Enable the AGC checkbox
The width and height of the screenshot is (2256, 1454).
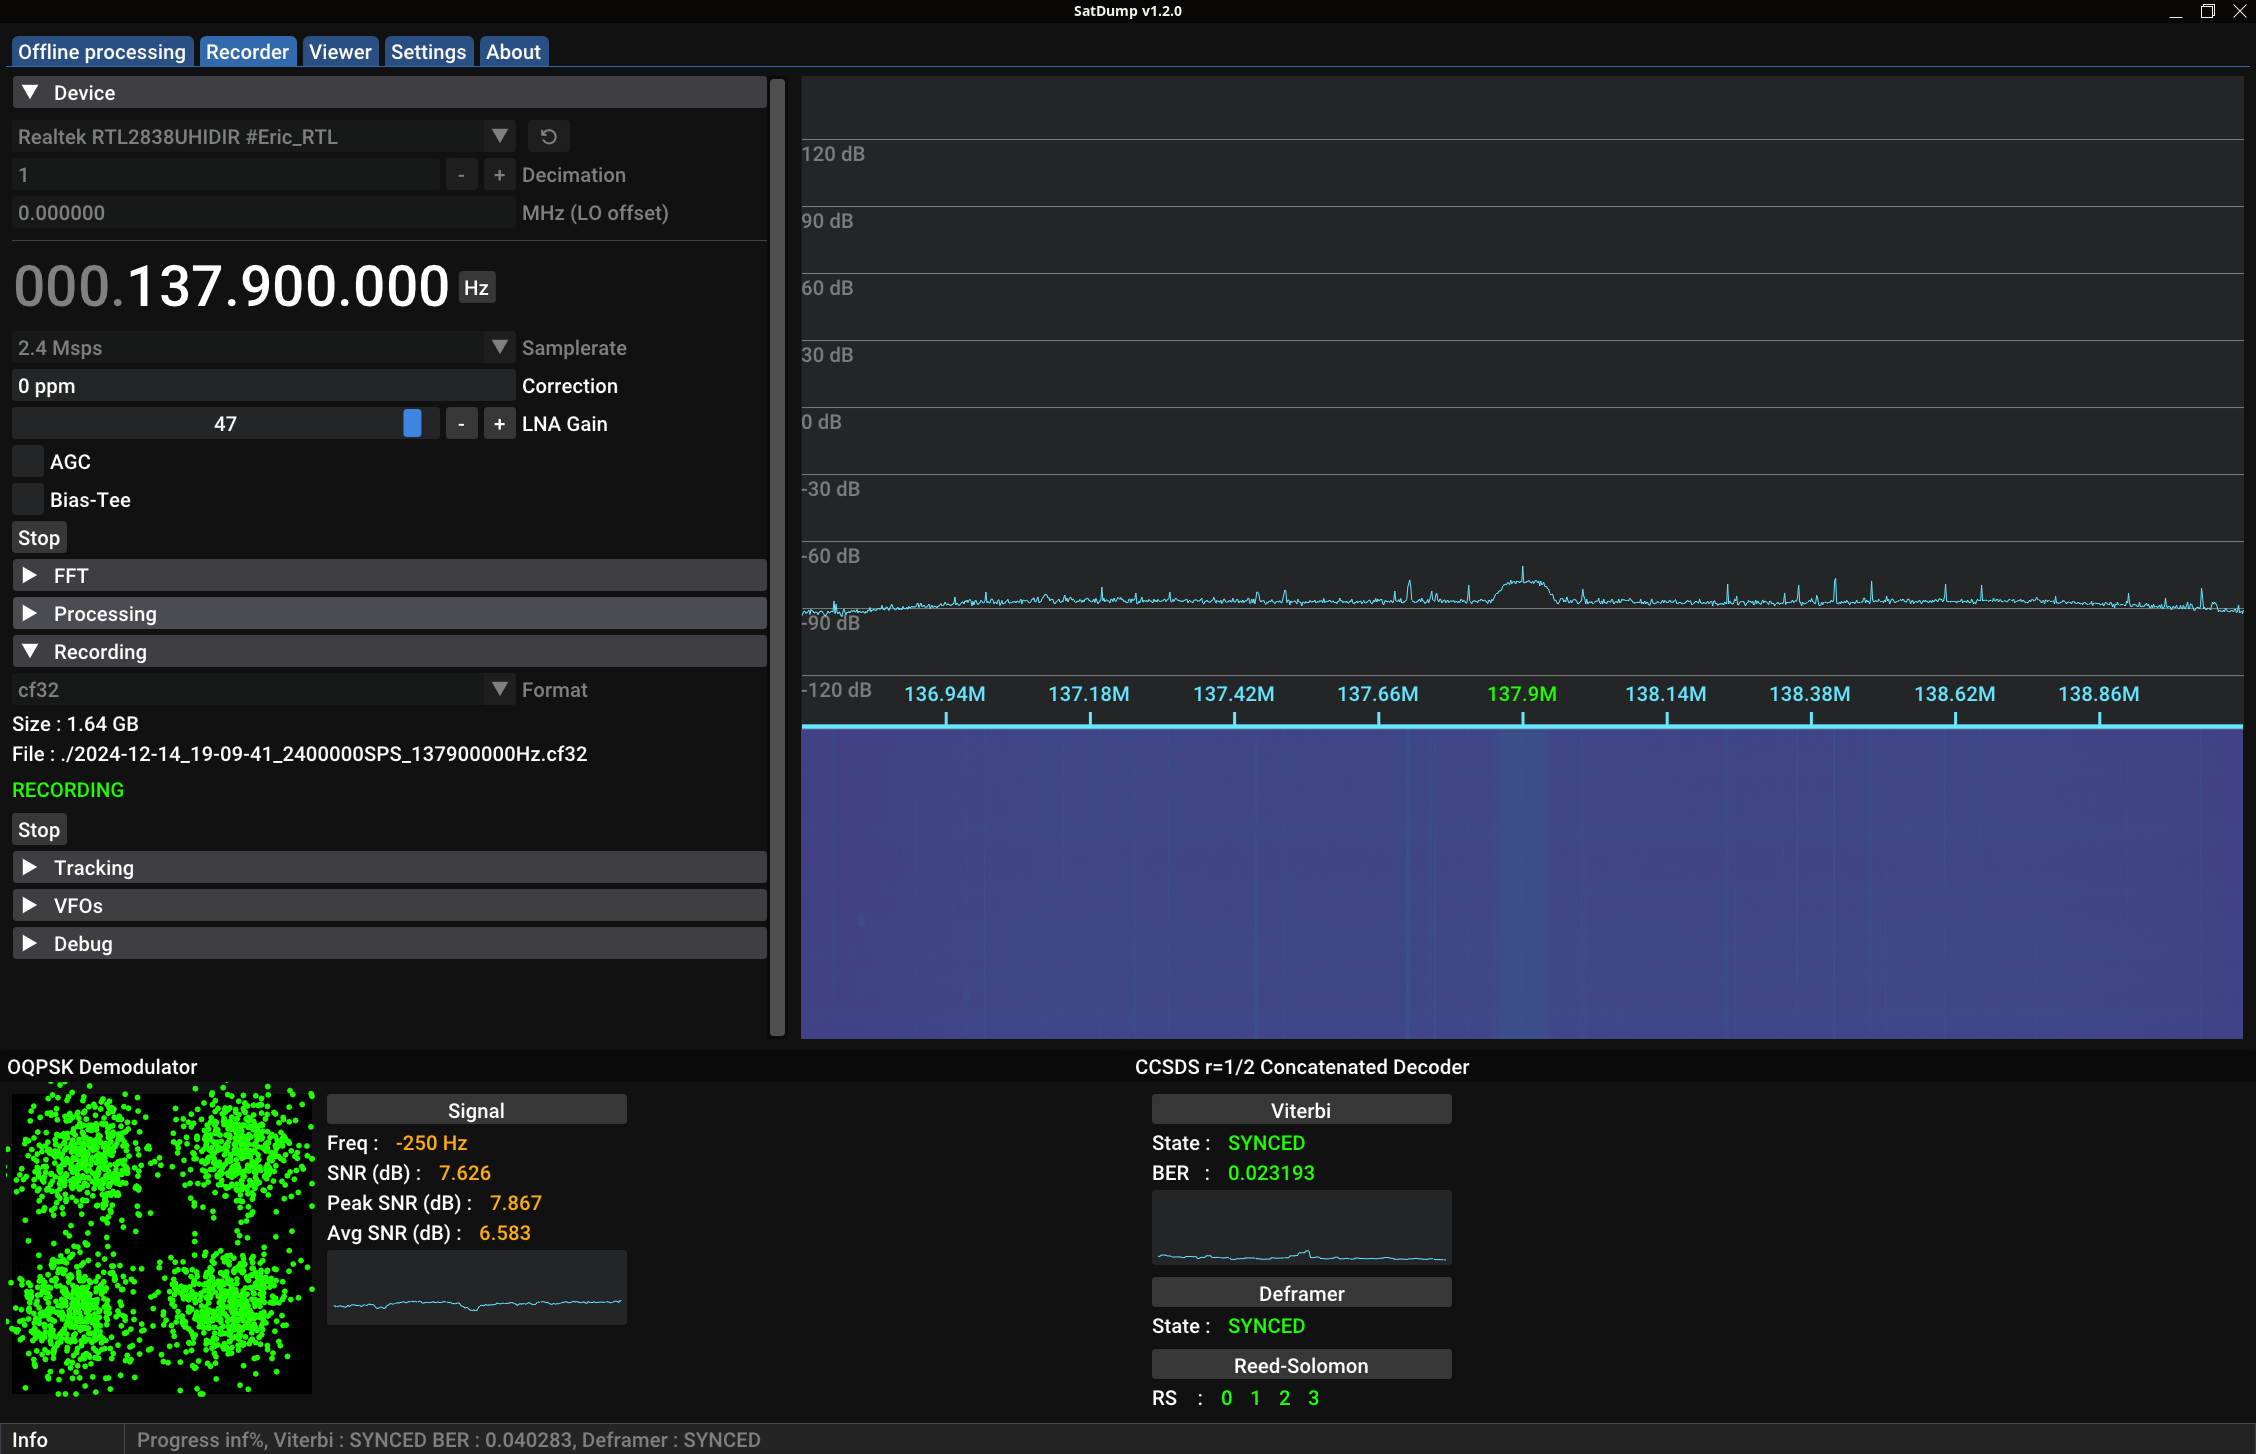click(x=28, y=462)
